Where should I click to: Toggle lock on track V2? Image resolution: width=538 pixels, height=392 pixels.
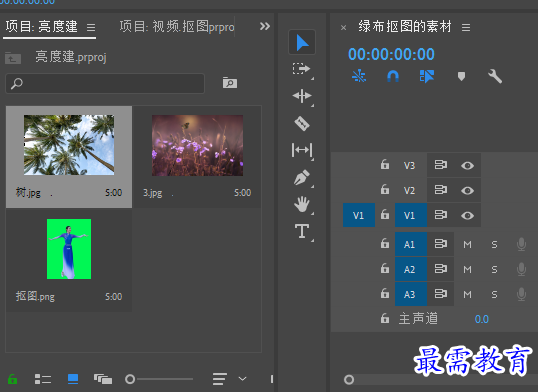[x=385, y=189]
